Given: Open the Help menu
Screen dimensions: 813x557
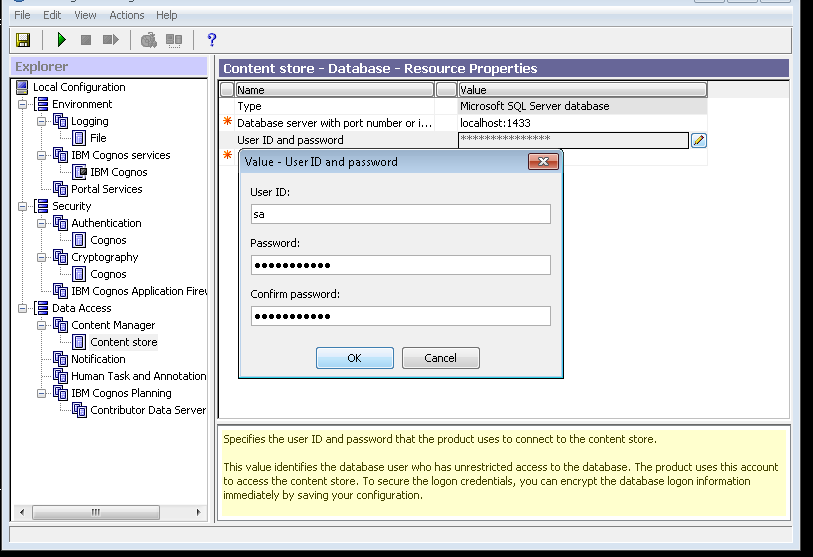Looking at the screenshot, I should pyautogui.click(x=166, y=15).
